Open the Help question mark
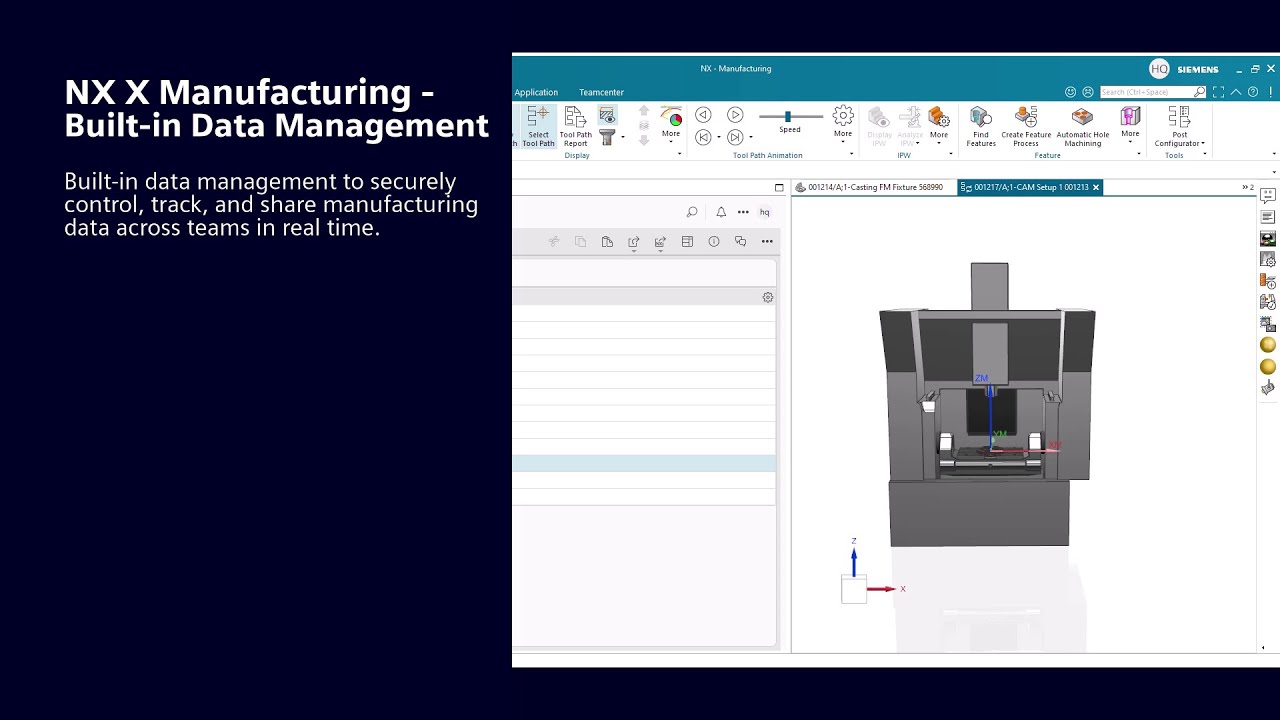 [1253, 92]
